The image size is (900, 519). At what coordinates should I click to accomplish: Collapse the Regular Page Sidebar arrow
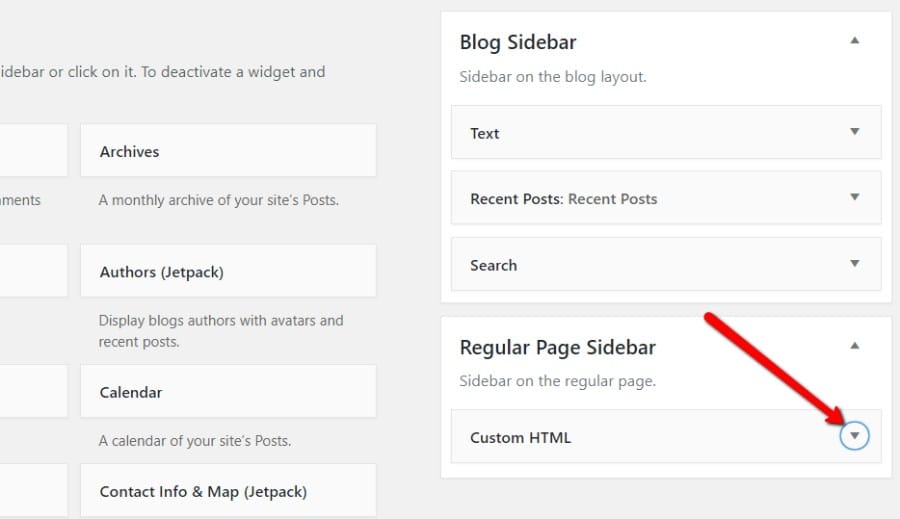pos(854,346)
